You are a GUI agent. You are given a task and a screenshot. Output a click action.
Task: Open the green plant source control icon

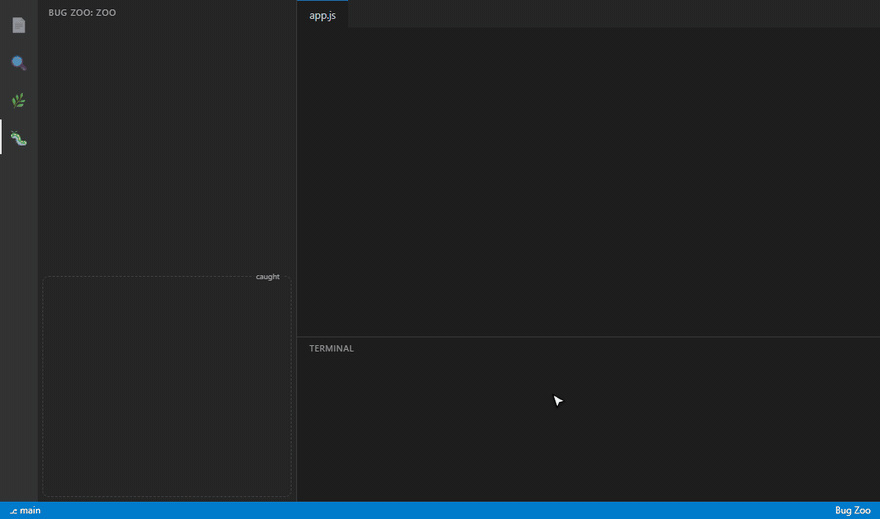(x=19, y=100)
